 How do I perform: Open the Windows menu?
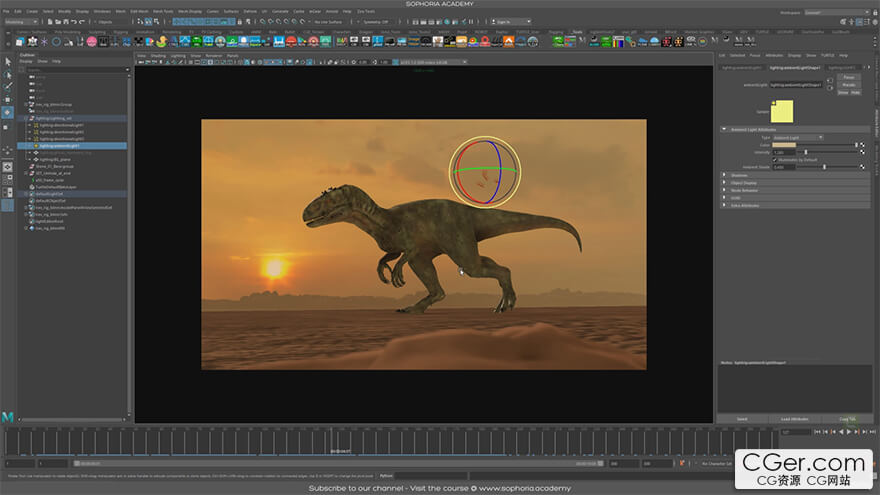coord(102,11)
